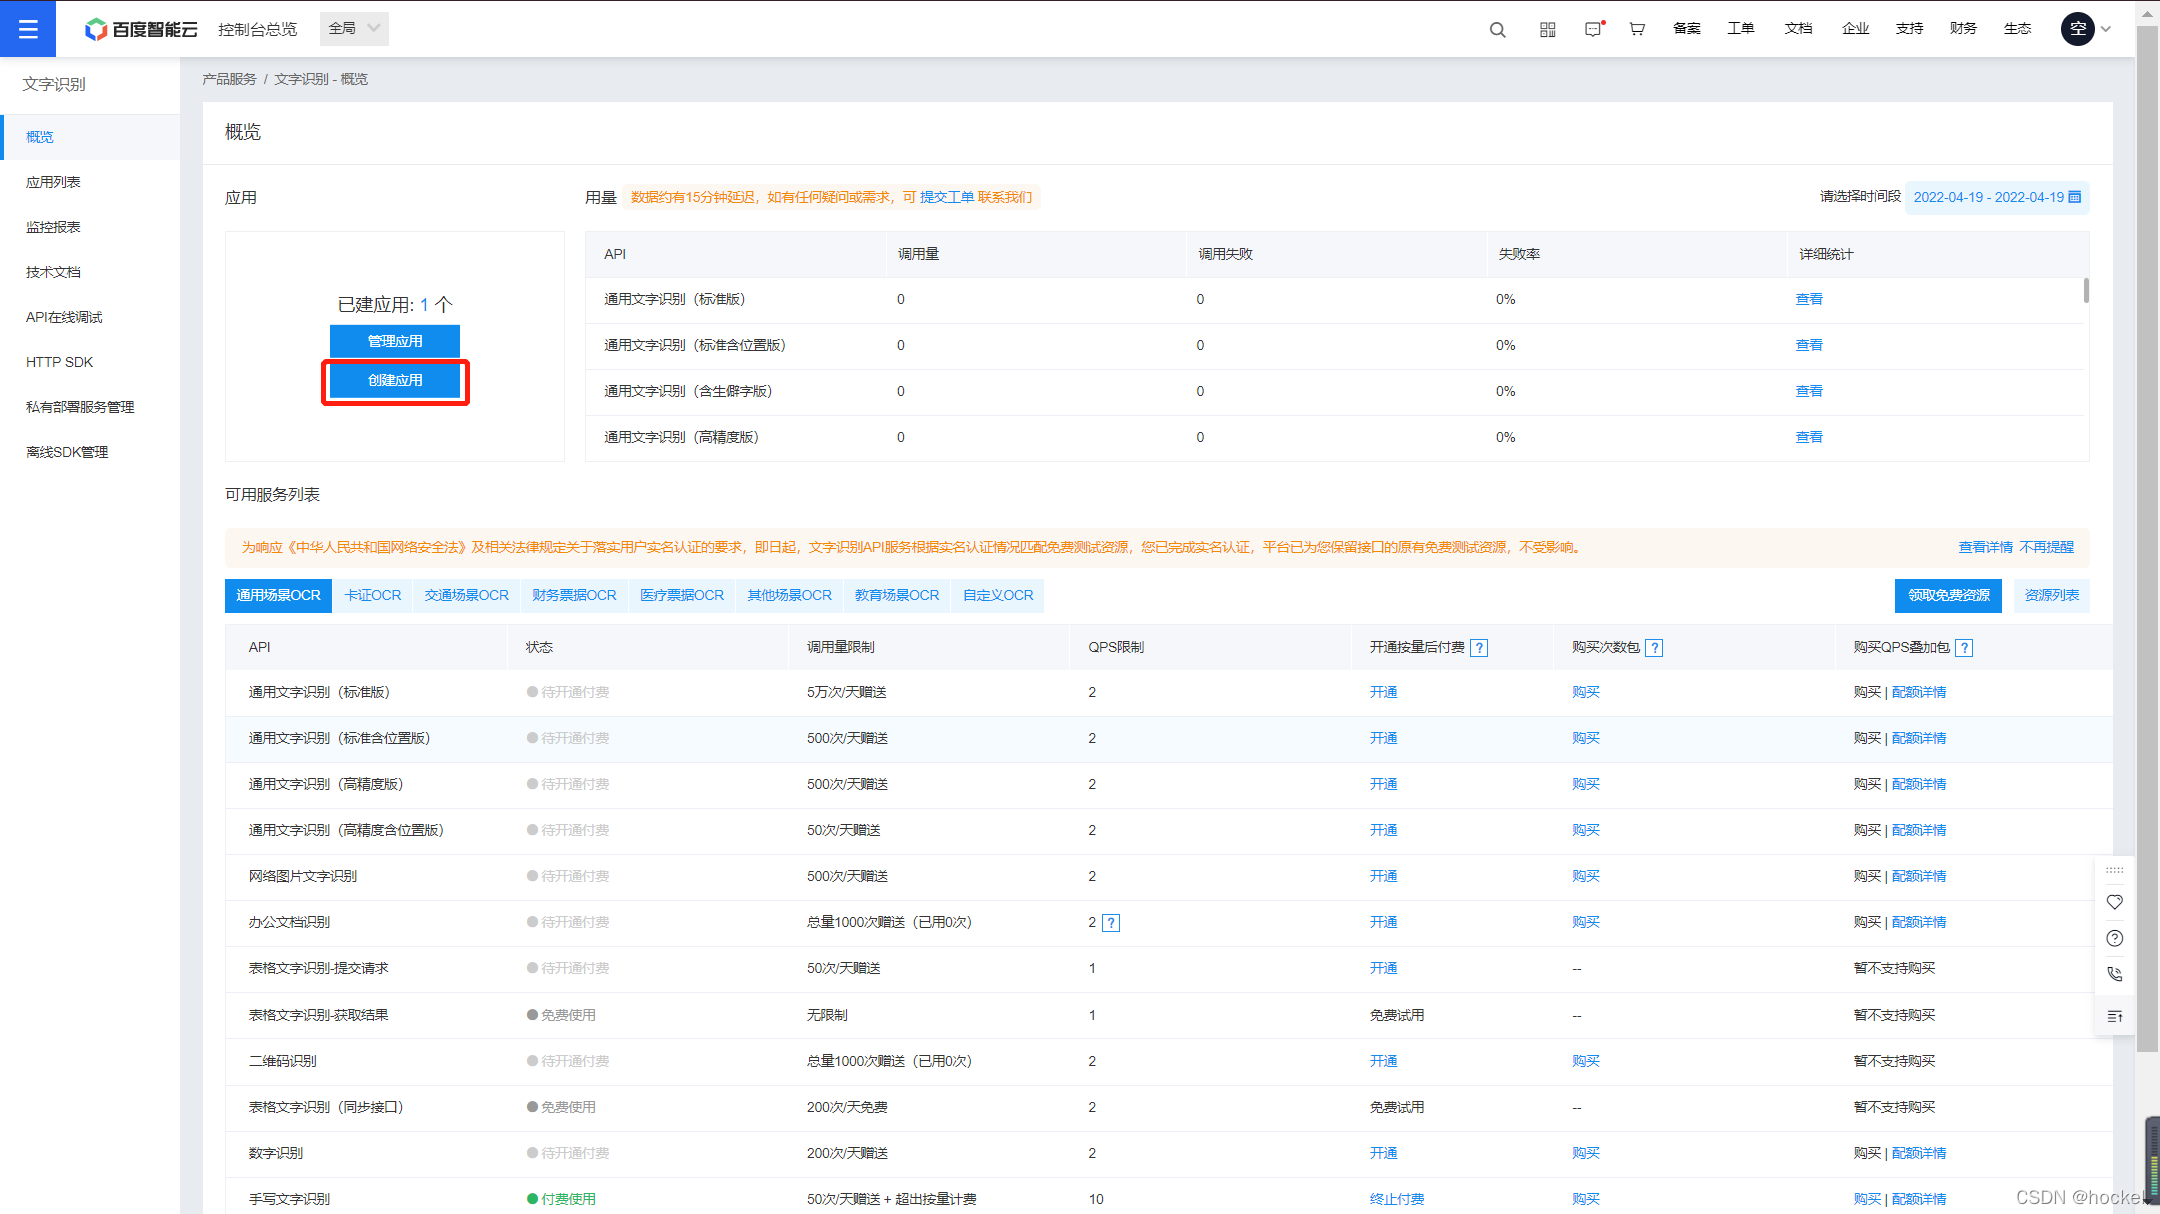Screen dimensions: 2160x1214
Task: Click the phone contact icon in floating toolbar
Action: [x=2115, y=974]
